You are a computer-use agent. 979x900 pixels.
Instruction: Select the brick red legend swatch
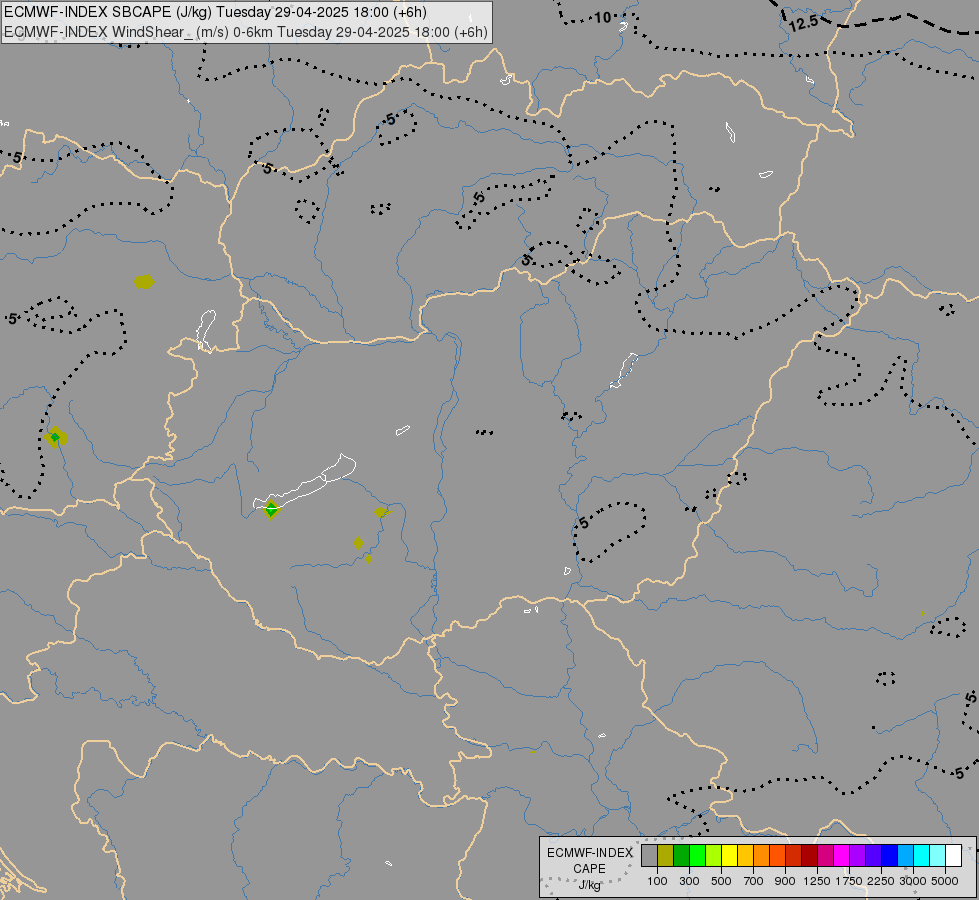pos(794,856)
